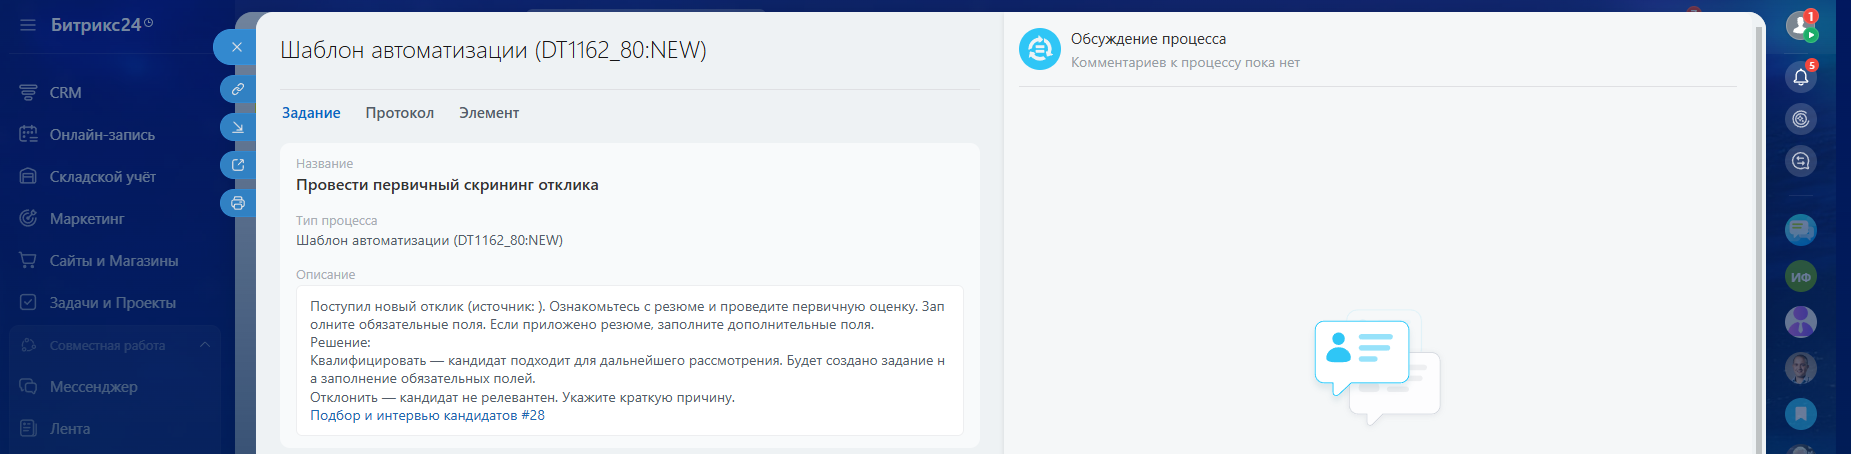Open notifications bell with badge 5
Screen dimensions: 1851x454
click(1801, 77)
